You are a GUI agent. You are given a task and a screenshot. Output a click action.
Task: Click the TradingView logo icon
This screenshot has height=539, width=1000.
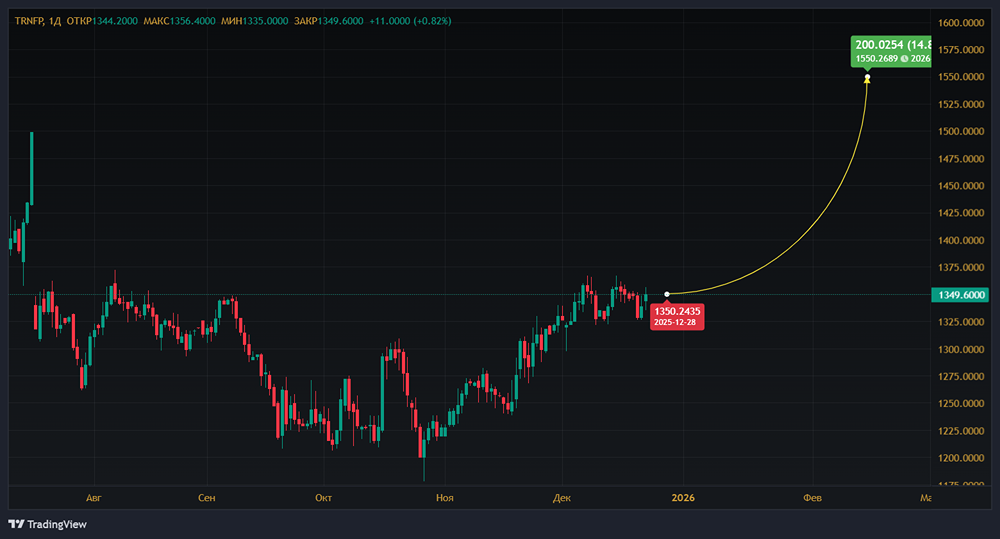coord(16,524)
